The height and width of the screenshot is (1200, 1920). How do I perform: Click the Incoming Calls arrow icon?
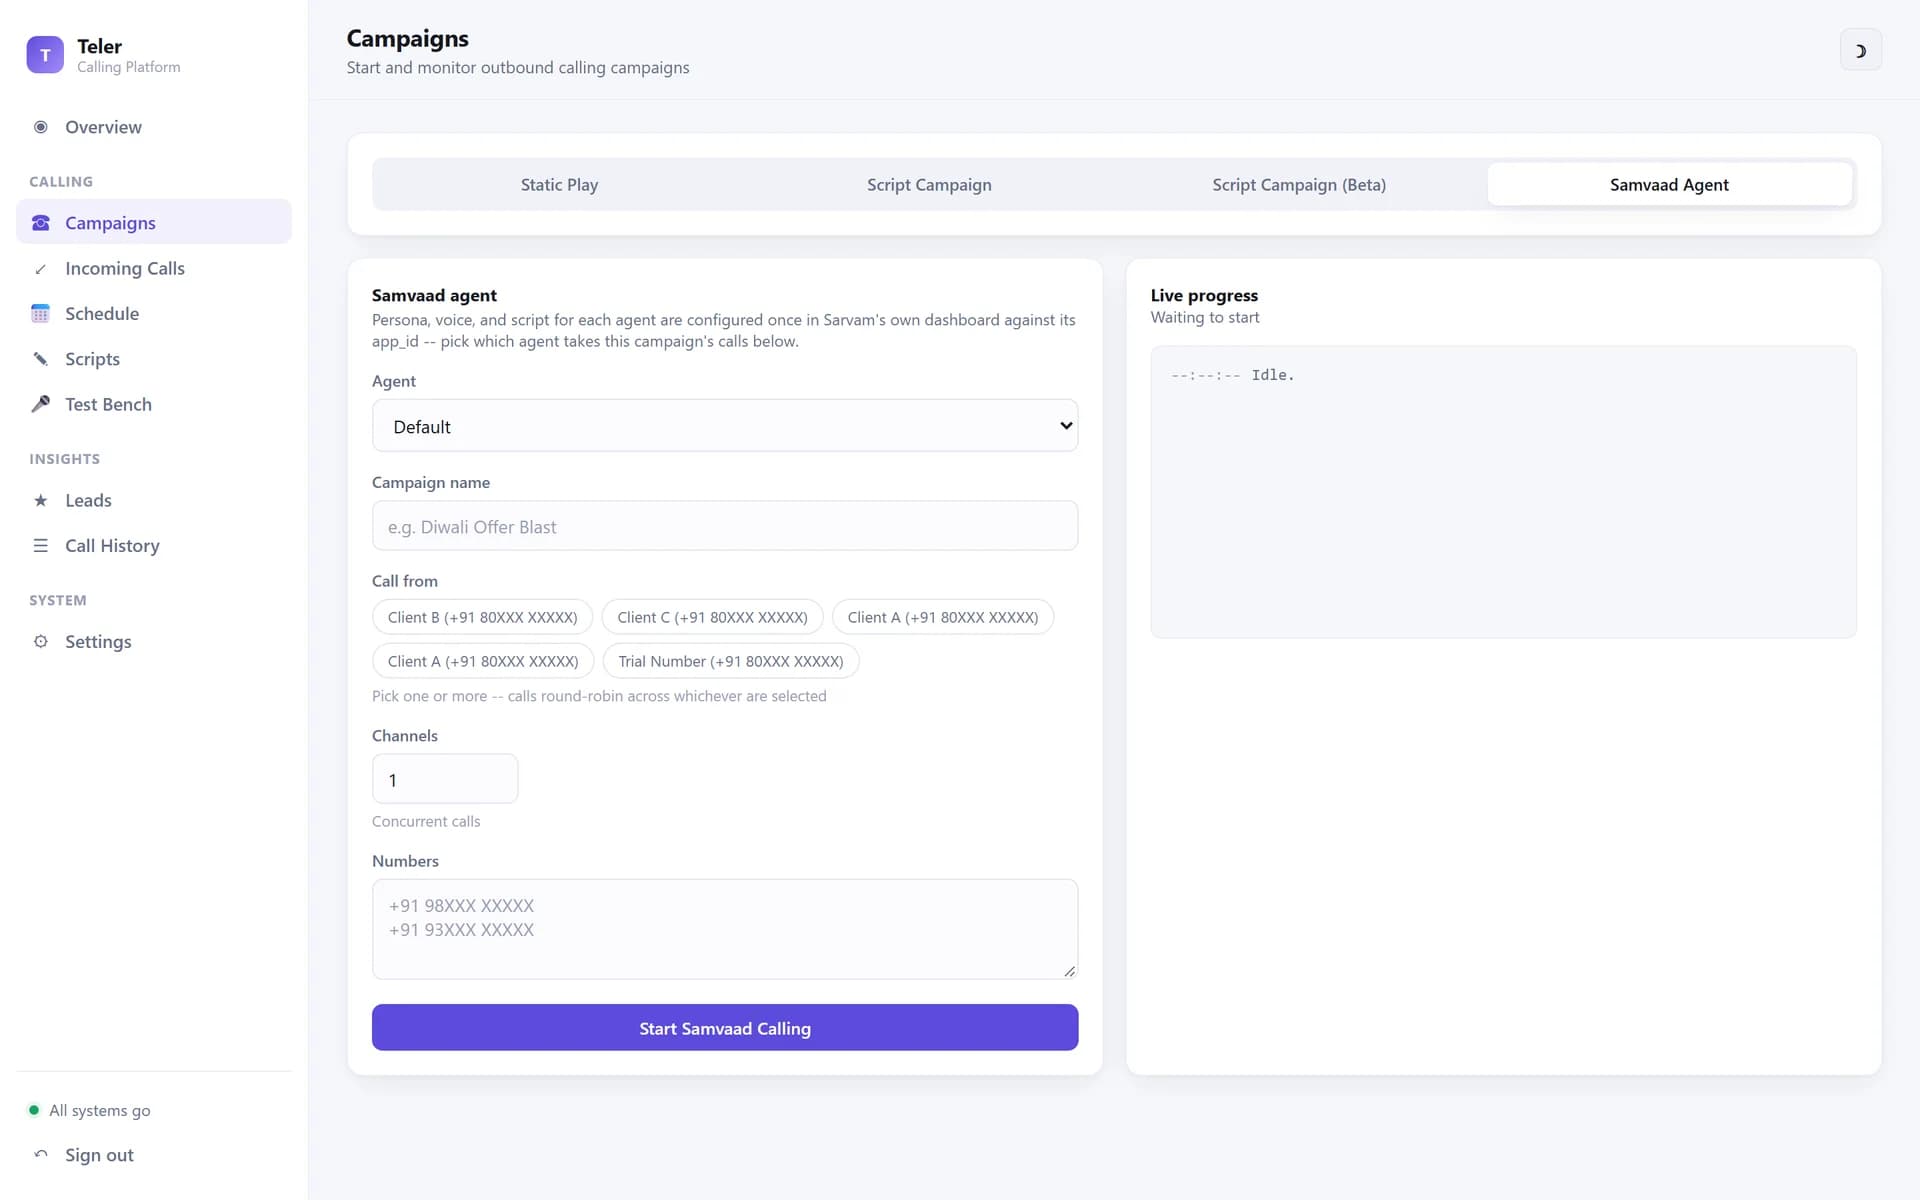pyautogui.click(x=41, y=269)
